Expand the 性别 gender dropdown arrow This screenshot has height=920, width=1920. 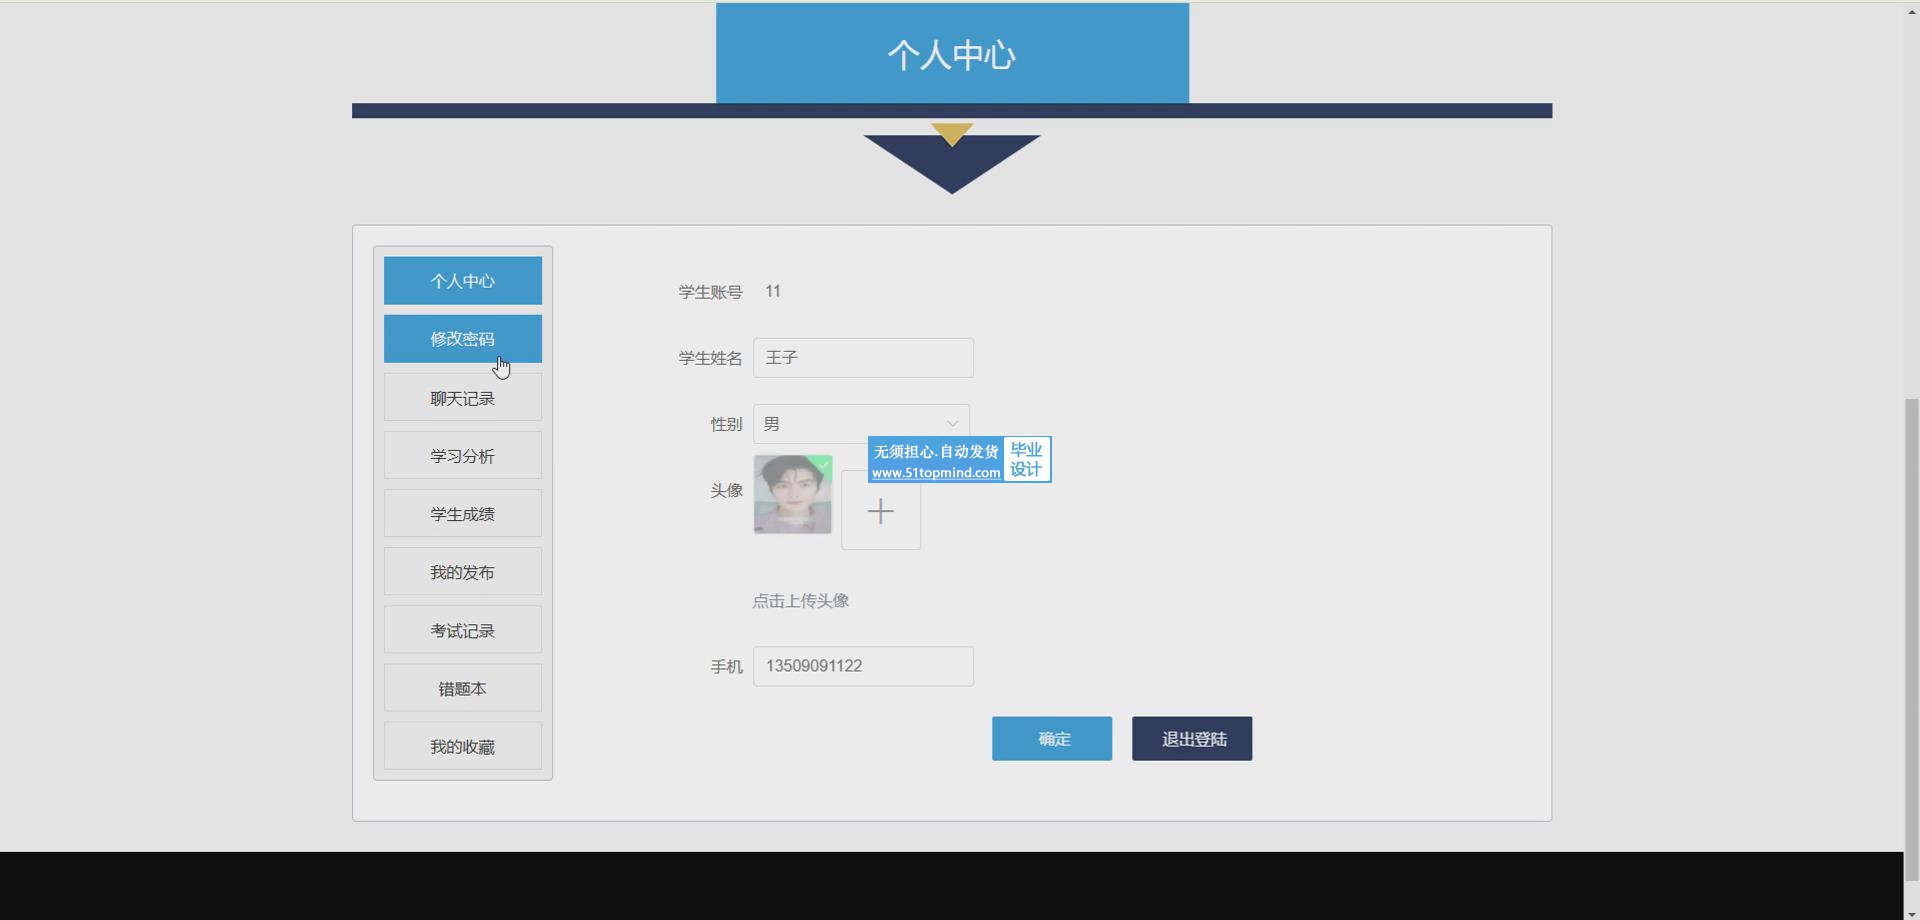tap(952, 424)
